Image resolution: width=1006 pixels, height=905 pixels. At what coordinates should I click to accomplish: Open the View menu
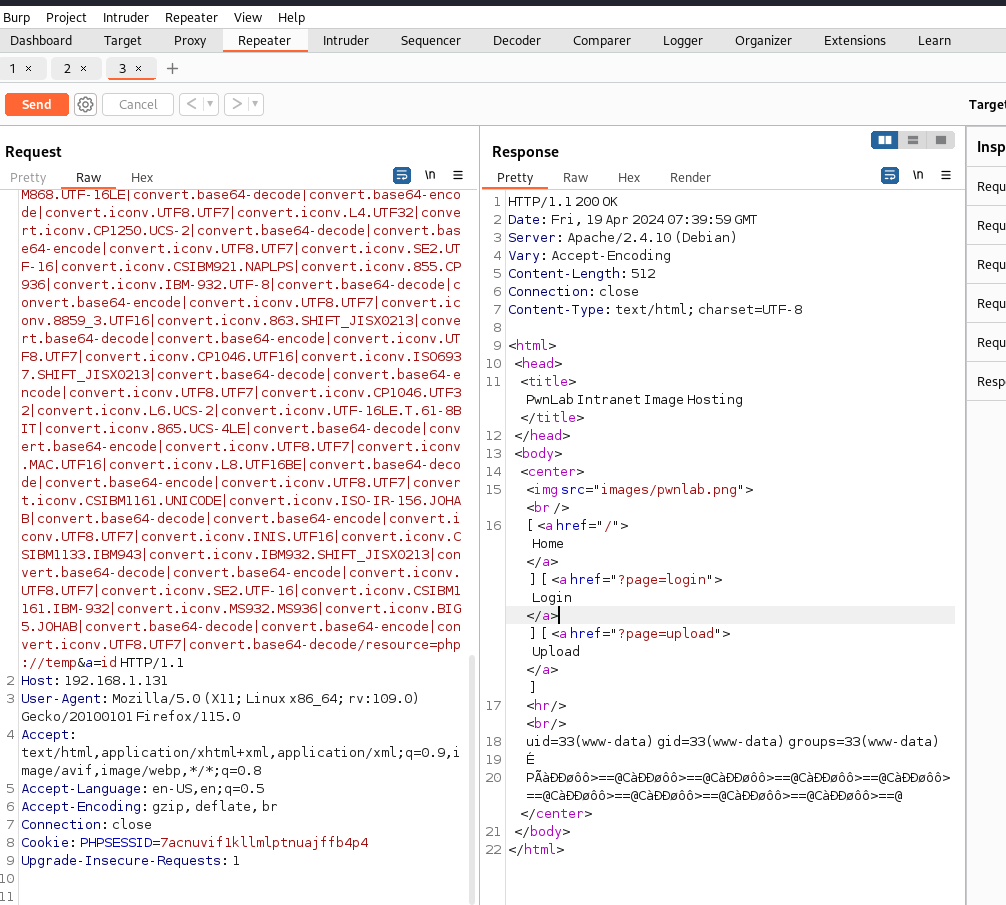248,17
